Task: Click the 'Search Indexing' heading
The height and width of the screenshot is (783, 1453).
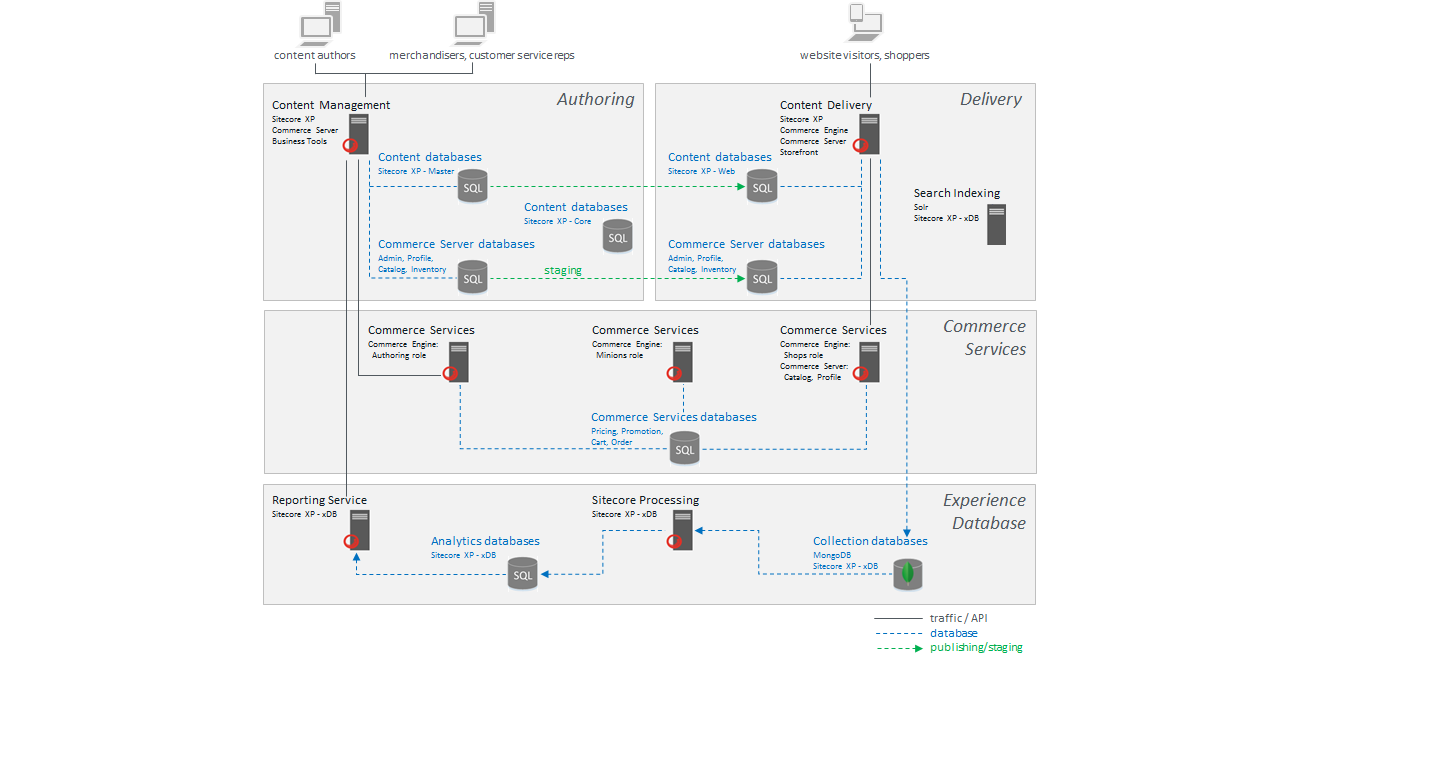Action: [957, 193]
